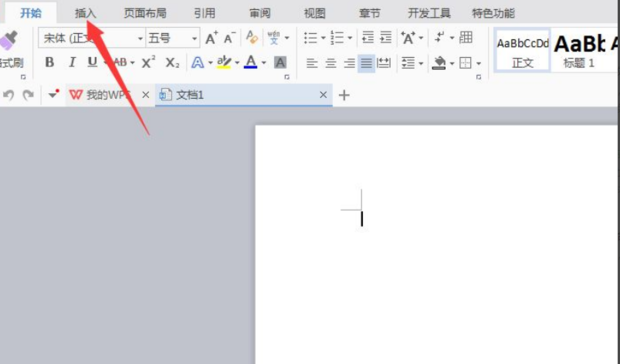Apply paragraph shading paint bucket
Screen dimensions: 620x364
439,63
